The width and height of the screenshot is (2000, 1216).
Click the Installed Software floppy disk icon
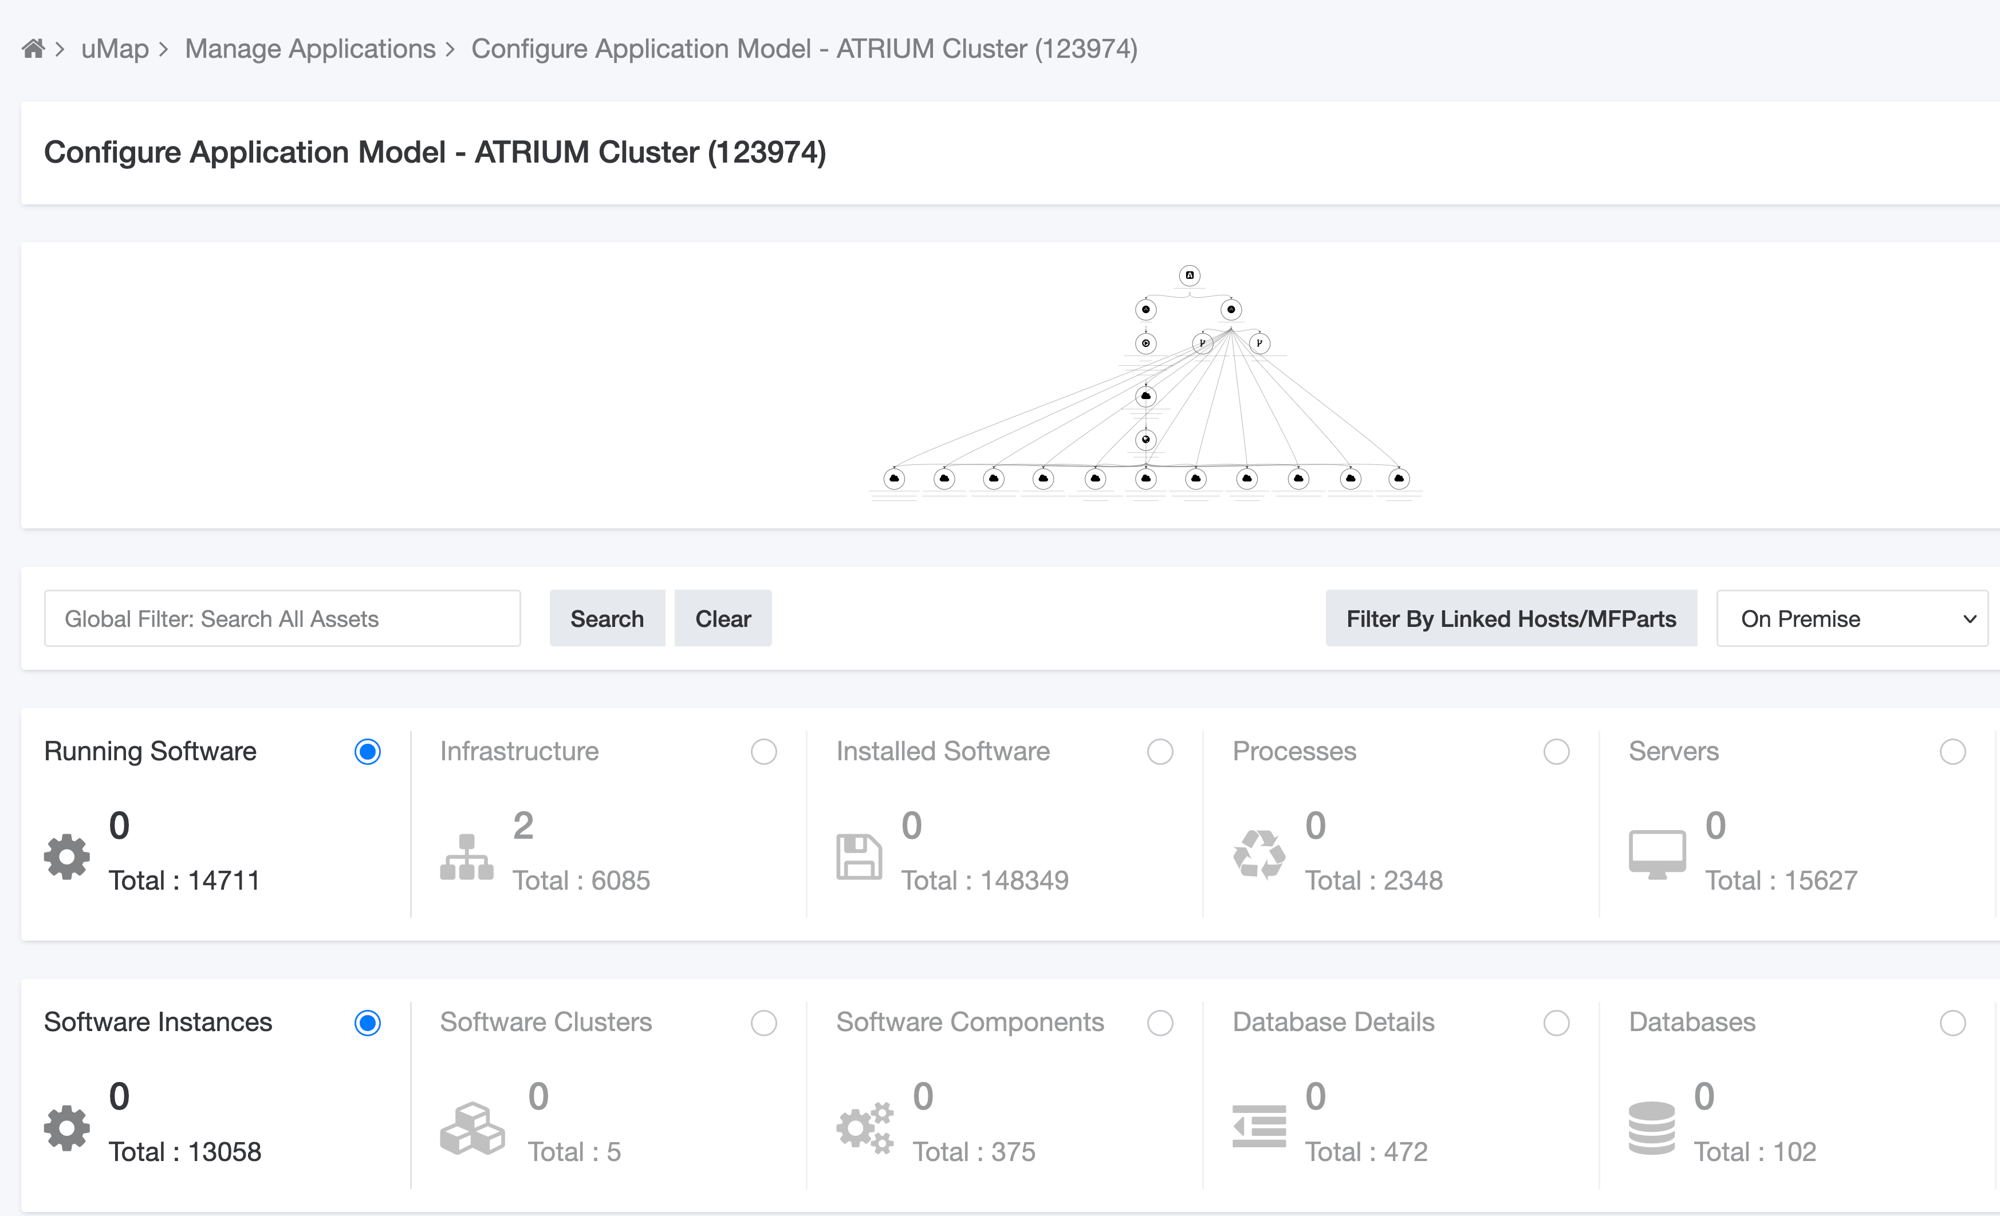[859, 856]
